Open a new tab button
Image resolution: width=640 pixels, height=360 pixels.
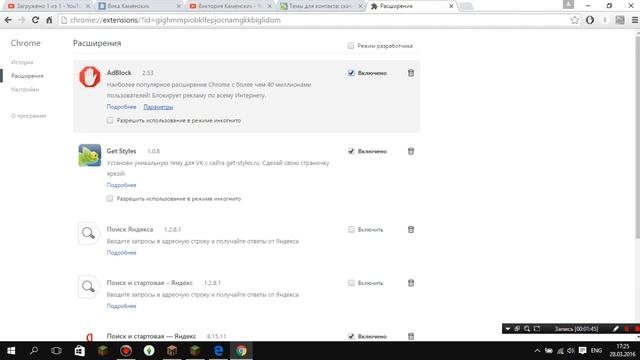click(466, 6)
